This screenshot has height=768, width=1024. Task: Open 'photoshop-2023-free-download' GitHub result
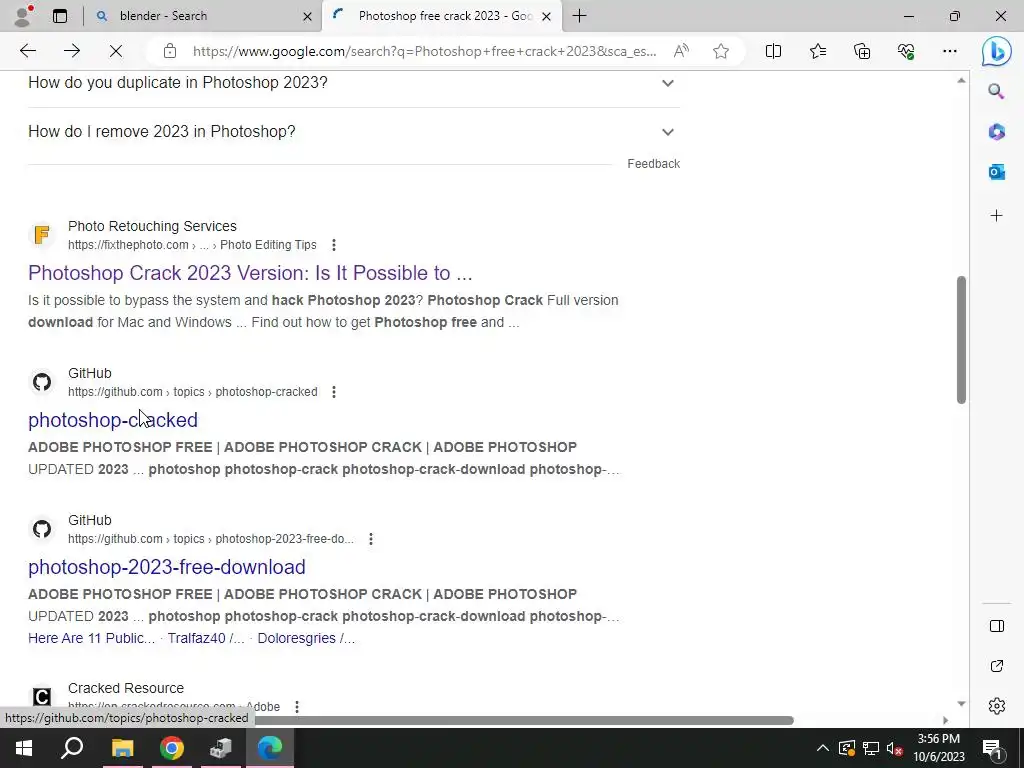(x=167, y=567)
